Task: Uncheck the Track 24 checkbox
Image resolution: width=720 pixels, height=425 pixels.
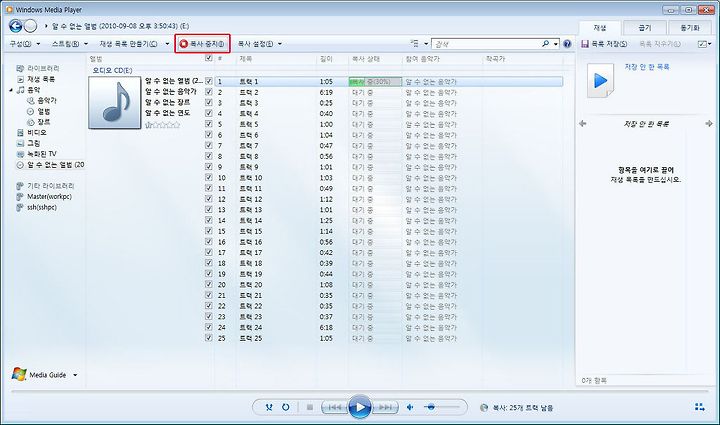Action: pos(209,327)
